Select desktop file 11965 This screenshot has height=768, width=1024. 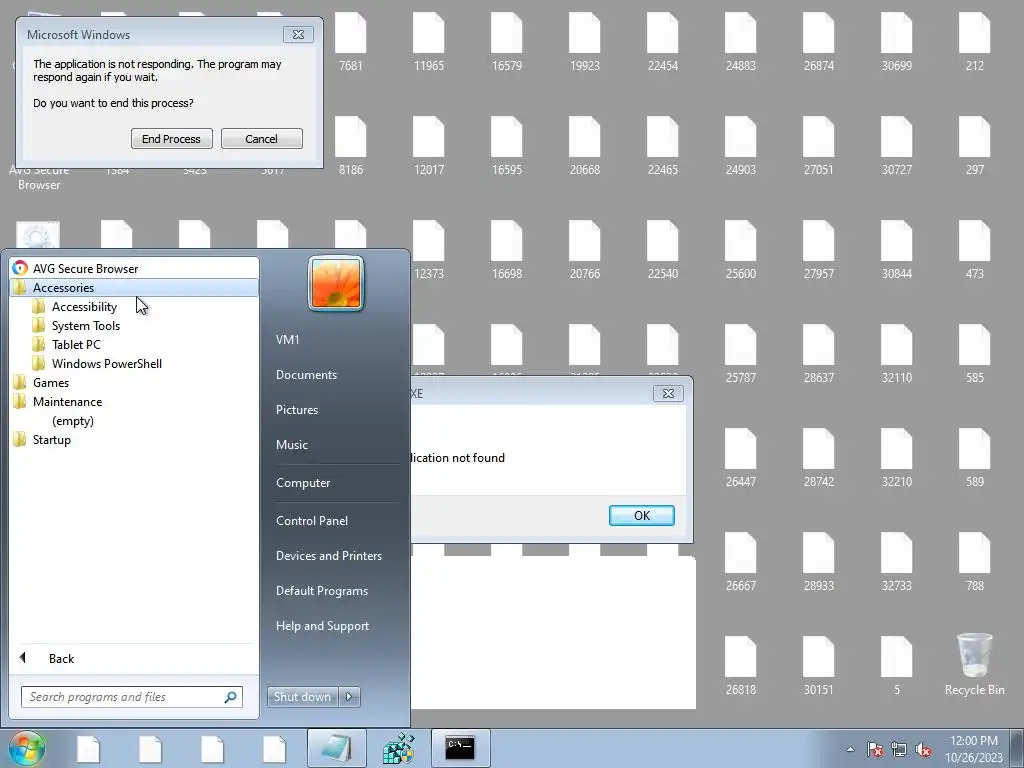coord(428,42)
